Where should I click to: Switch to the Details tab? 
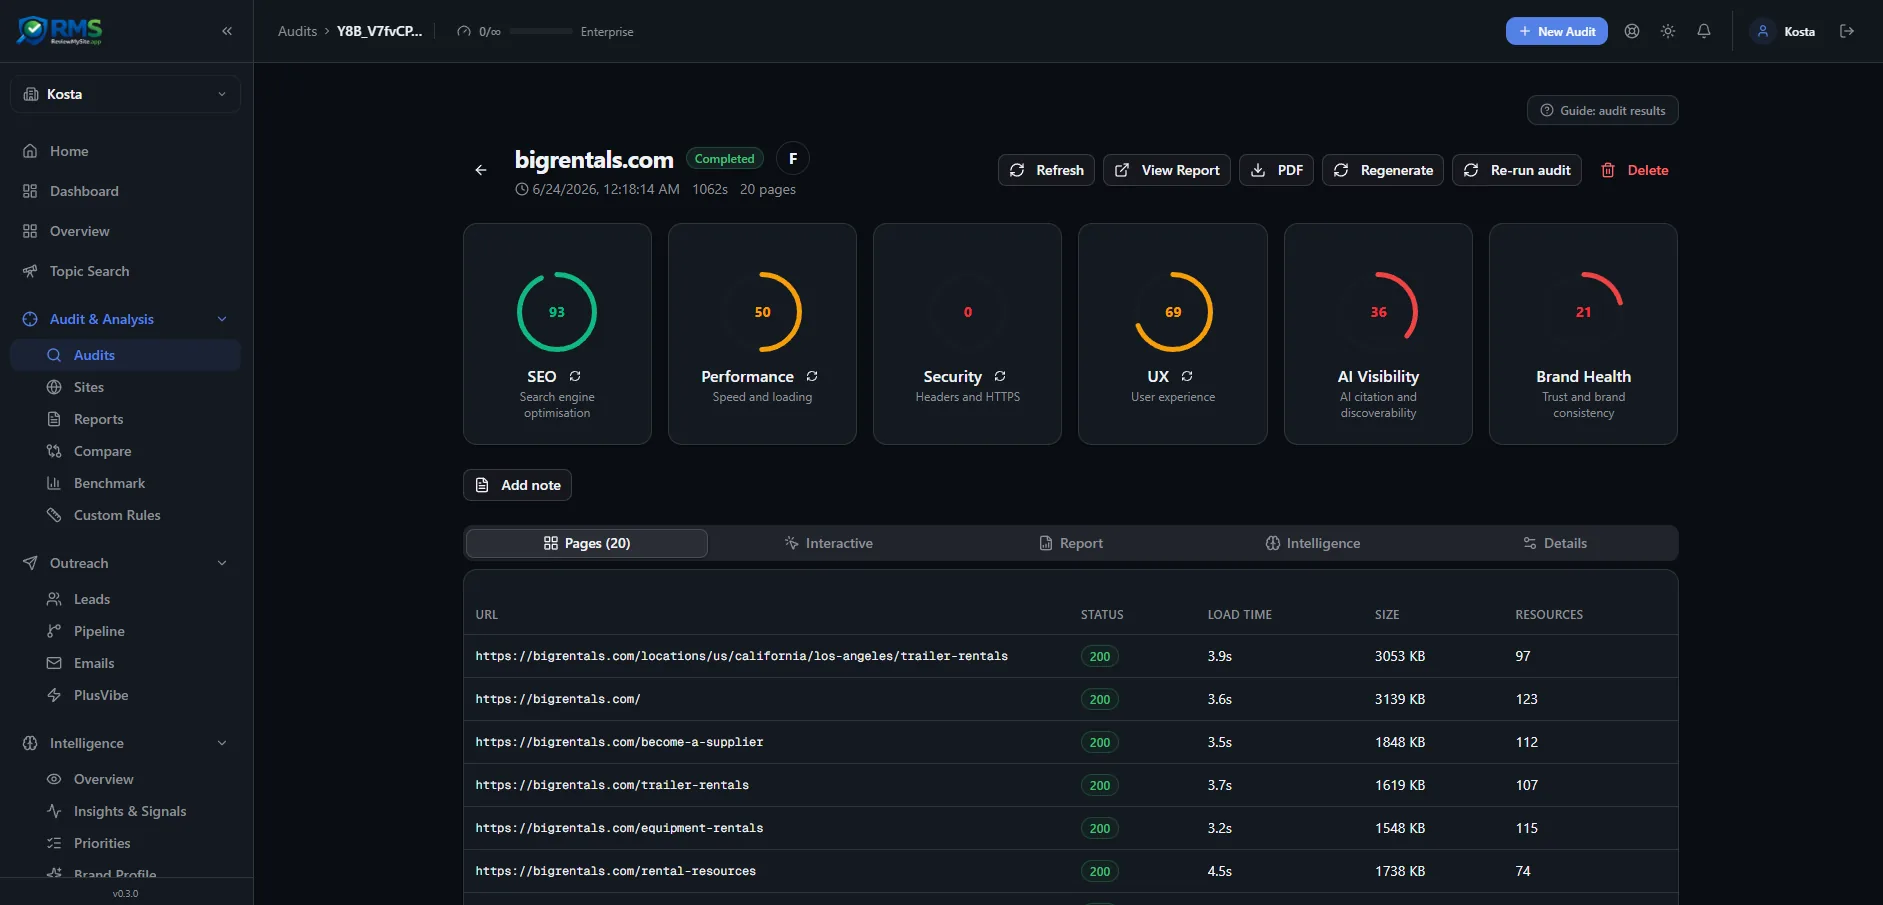click(x=1555, y=543)
